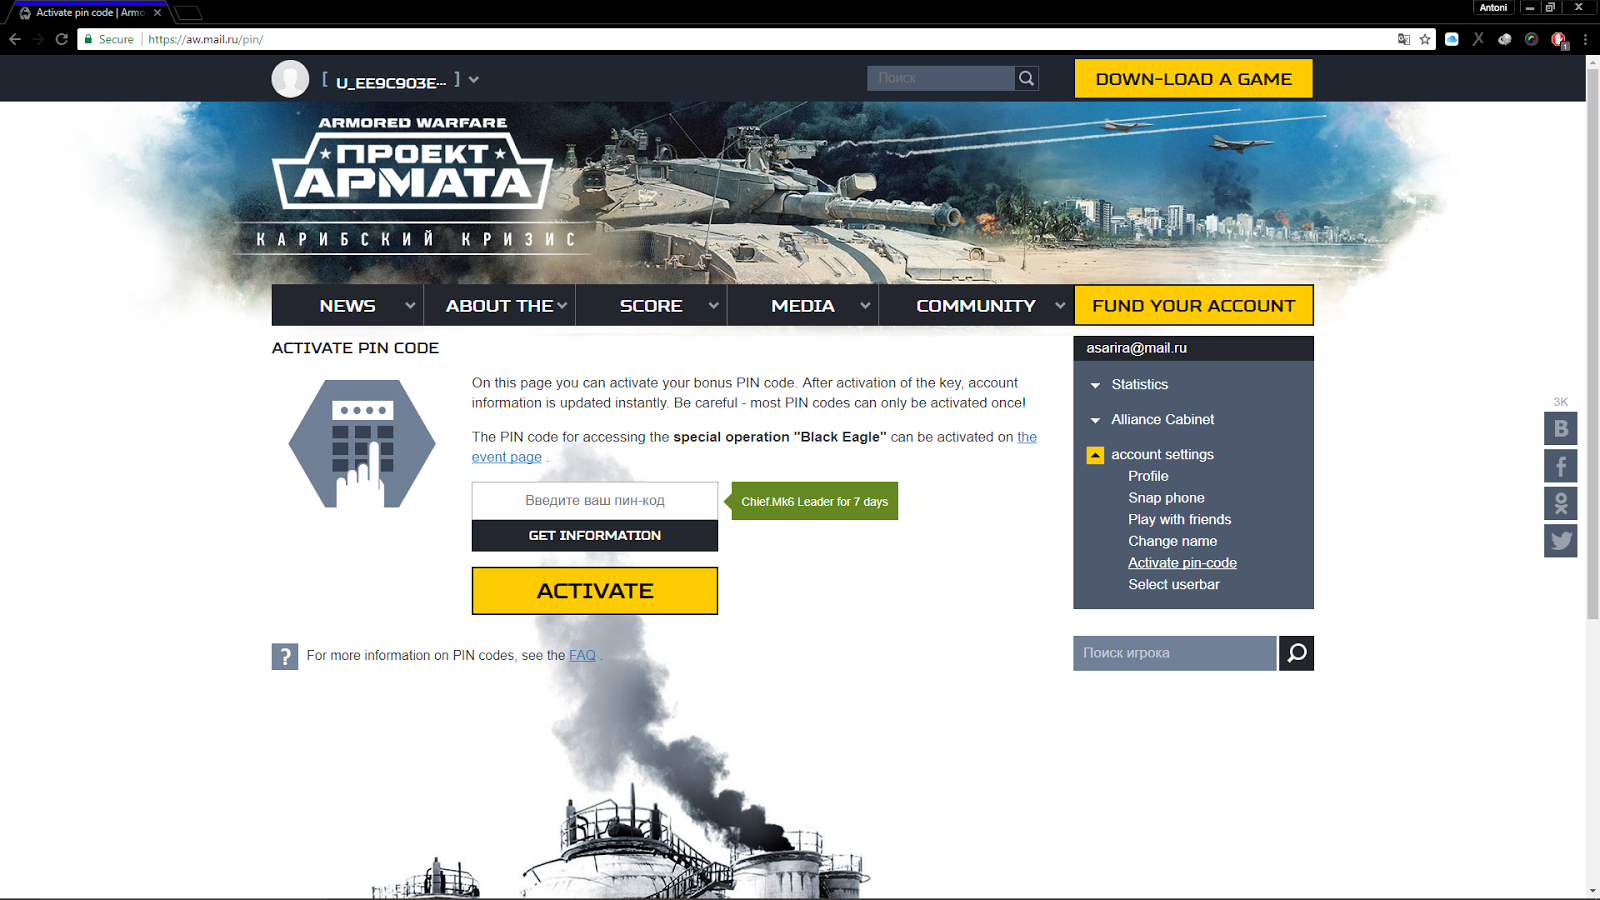Image resolution: width=1600 pixels, height=900 pixels.
Task: Click the browser address bar URL
Action: pos(206,39)
